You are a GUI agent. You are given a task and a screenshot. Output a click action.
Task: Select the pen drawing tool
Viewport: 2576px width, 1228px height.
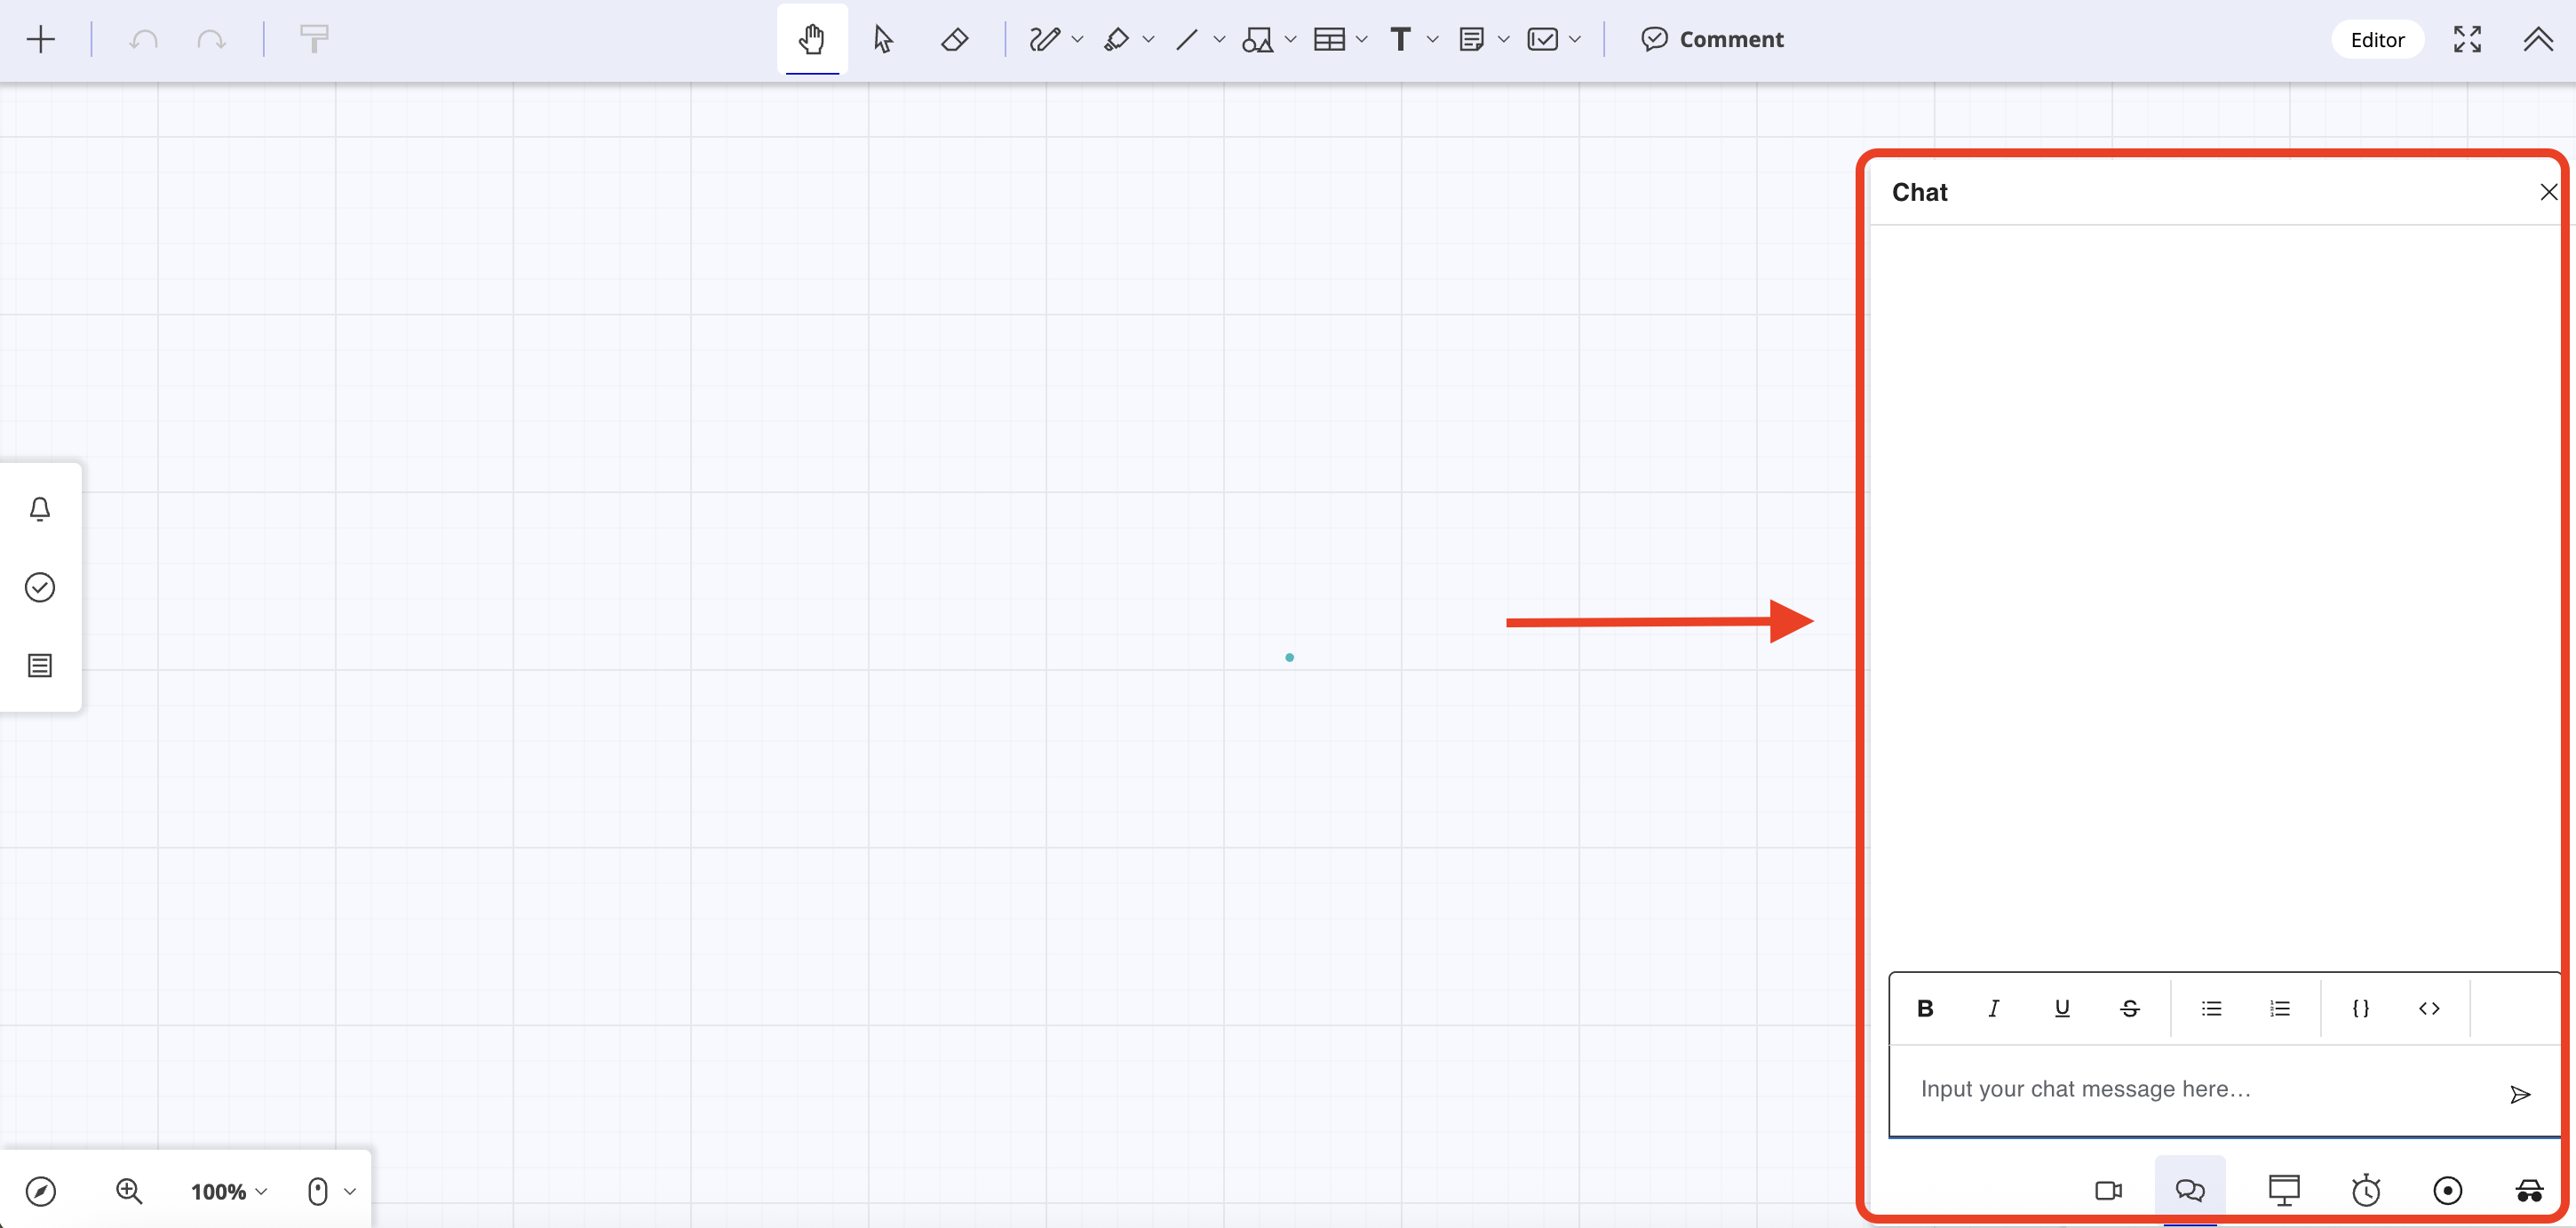tap(1044, 40)
